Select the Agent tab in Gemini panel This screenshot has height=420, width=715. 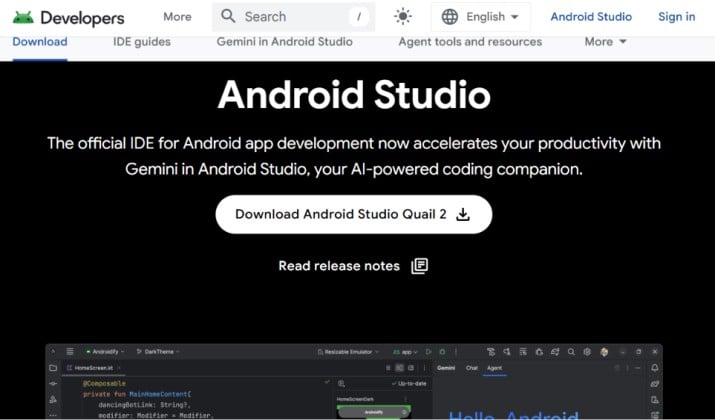[495, 368]
